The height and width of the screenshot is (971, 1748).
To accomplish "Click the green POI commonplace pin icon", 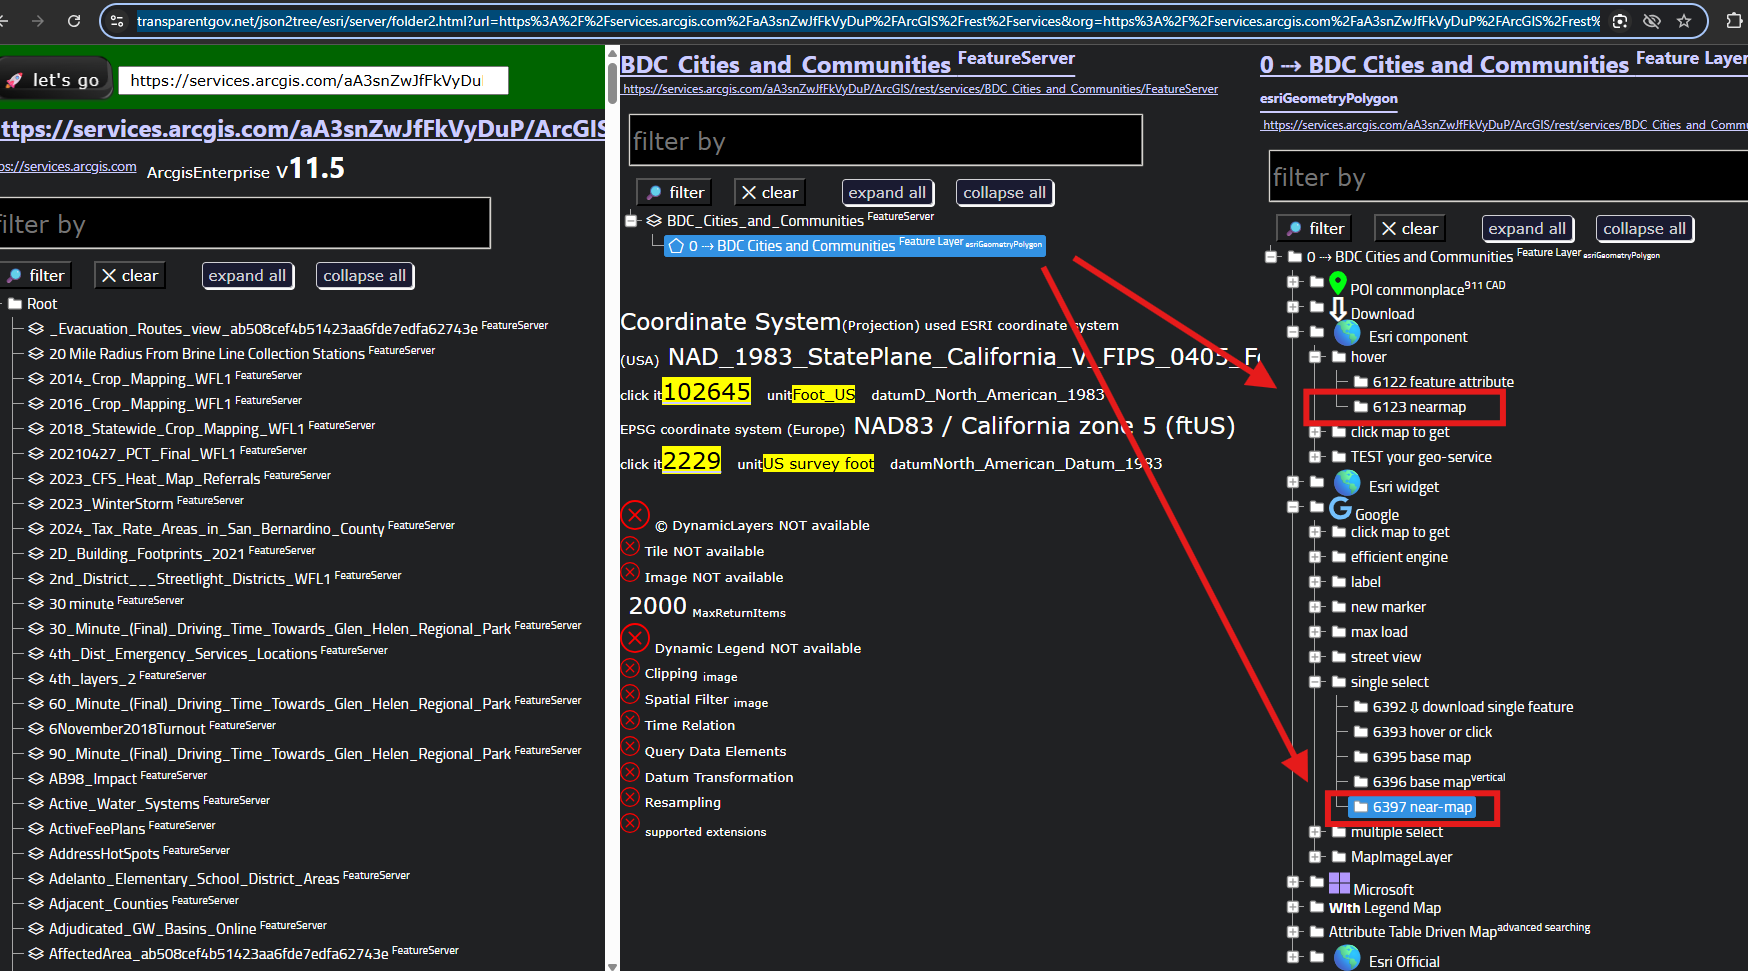I will pyautogui.click(x=1338, y=284).
